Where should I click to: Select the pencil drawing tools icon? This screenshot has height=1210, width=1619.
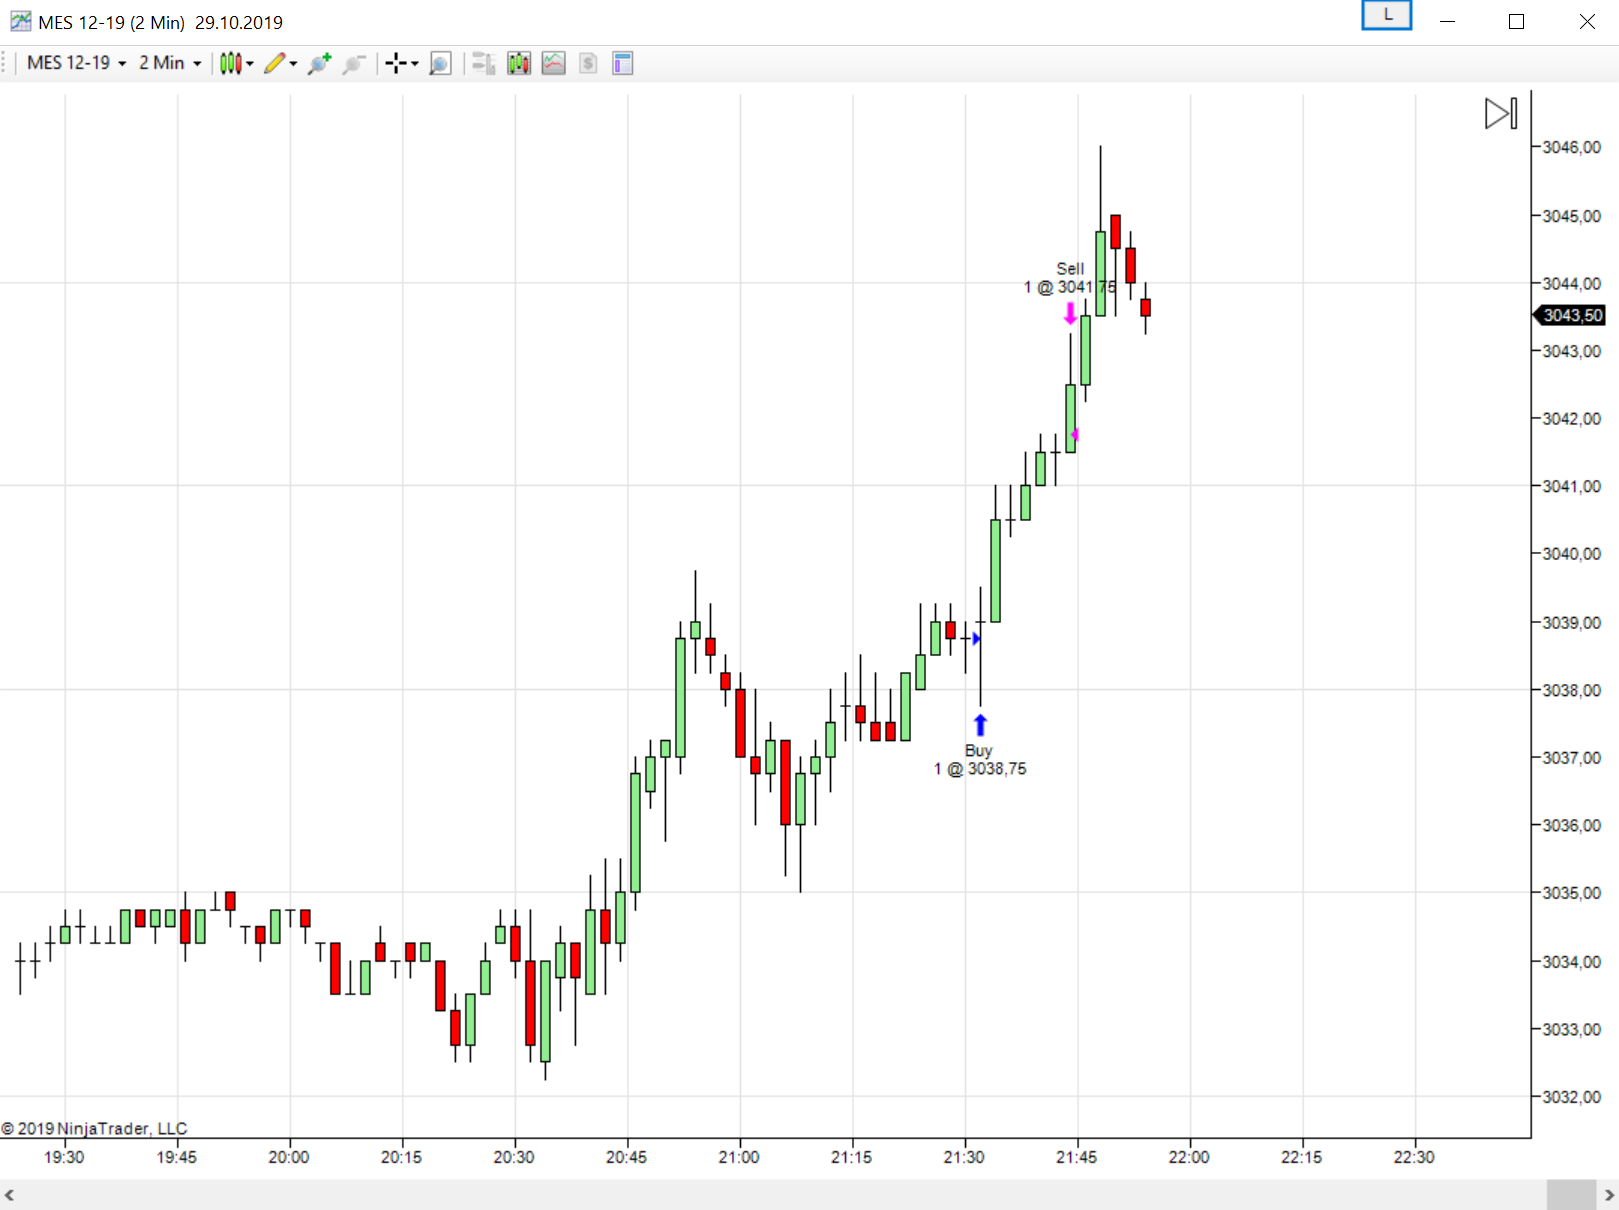(x=275, y=64)
